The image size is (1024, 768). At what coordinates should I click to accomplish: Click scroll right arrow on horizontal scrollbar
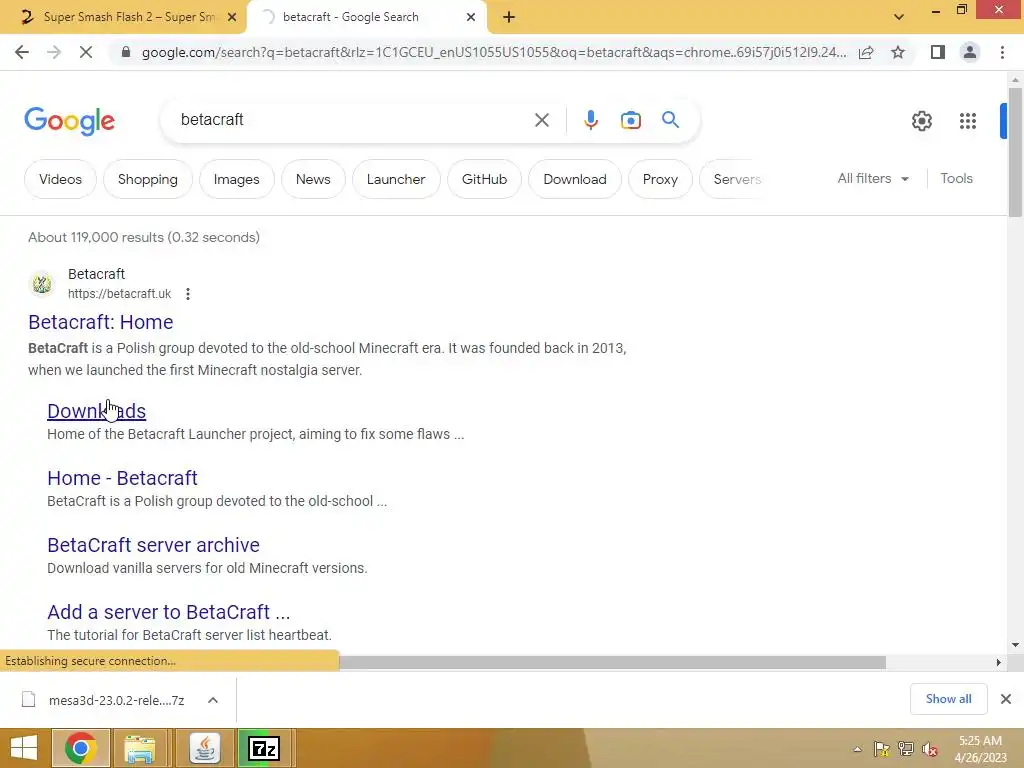click(x=999, y=662)
